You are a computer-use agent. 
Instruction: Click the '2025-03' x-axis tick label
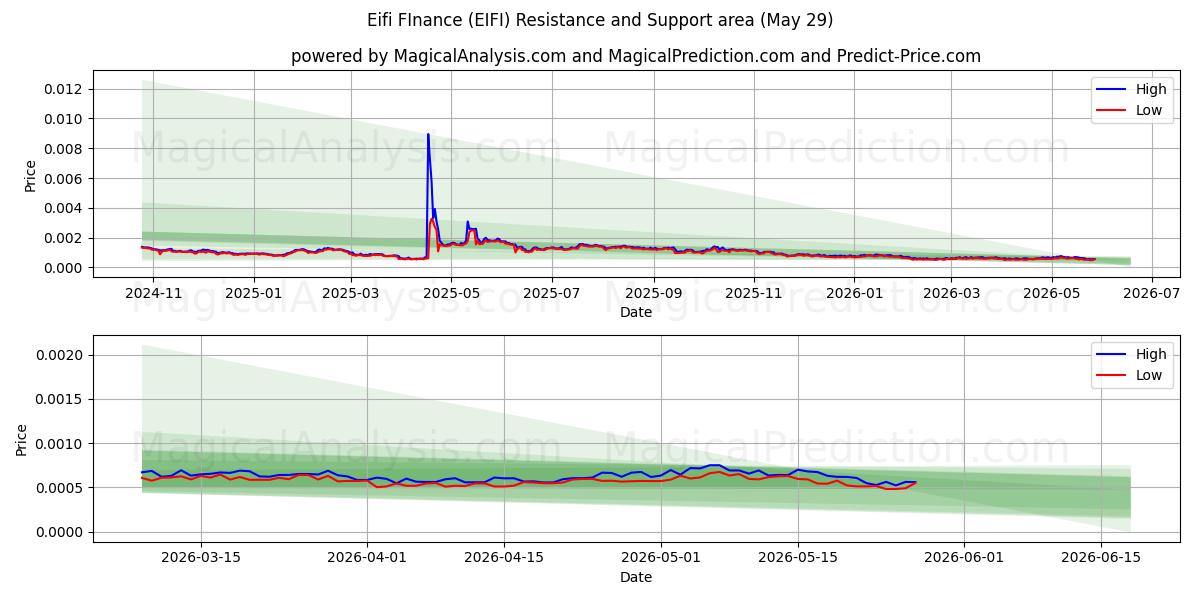pyautogui.click(x=350, y=292)
